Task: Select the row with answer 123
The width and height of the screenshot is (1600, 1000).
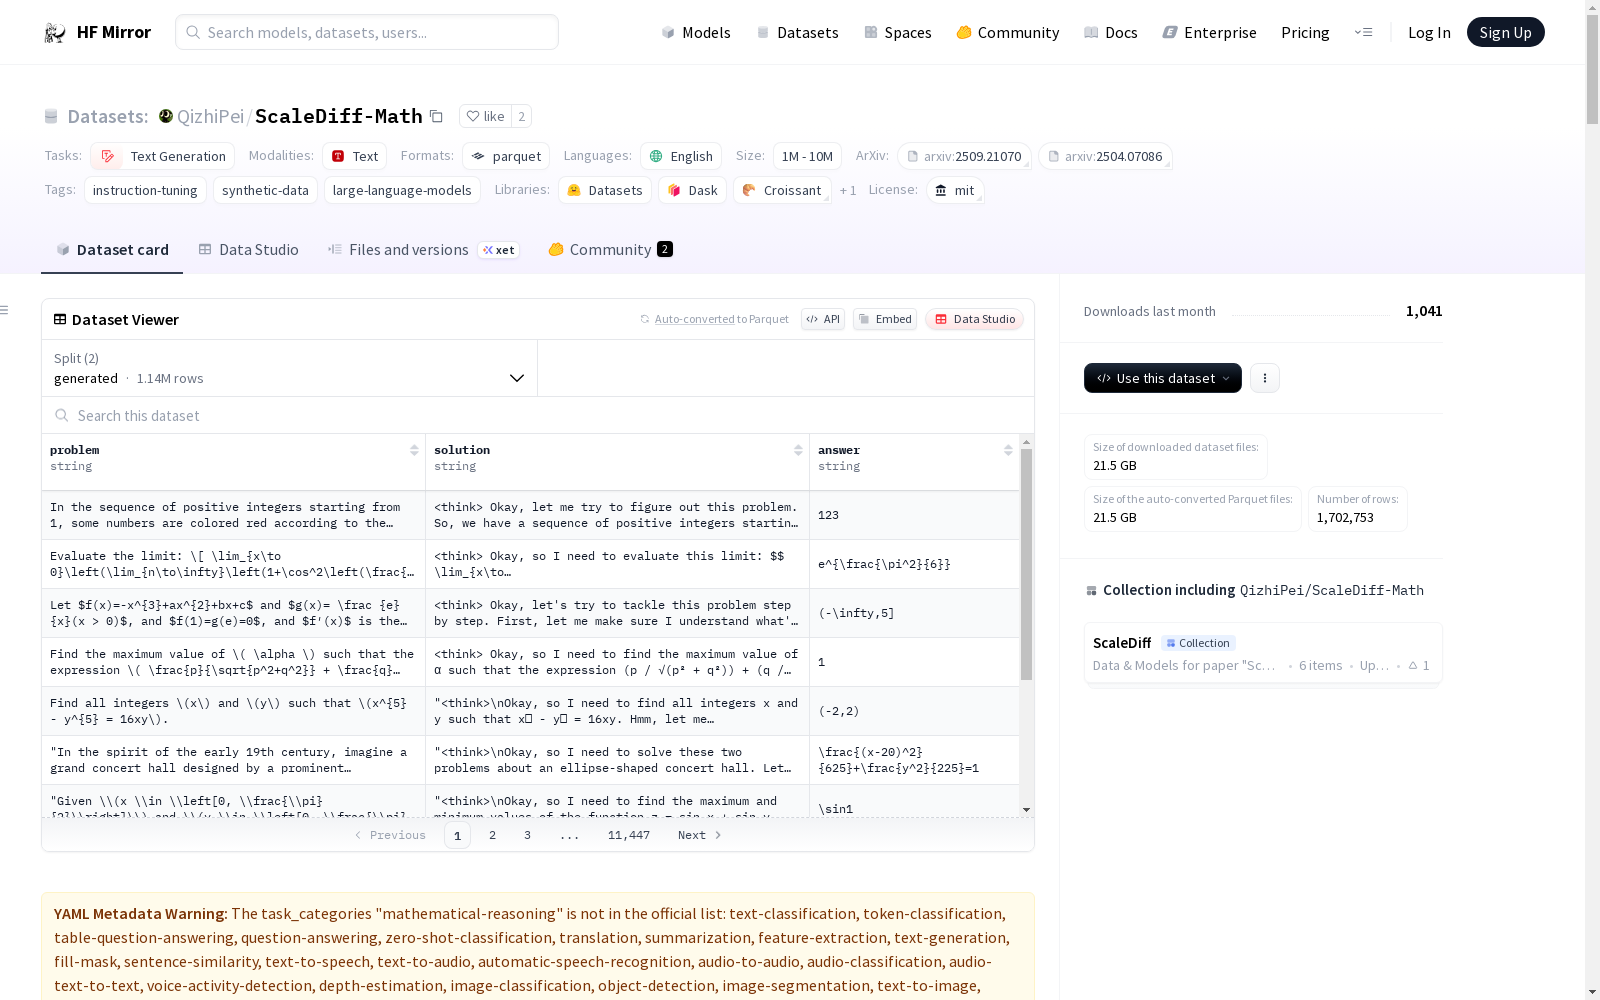Action: [531, 515]
